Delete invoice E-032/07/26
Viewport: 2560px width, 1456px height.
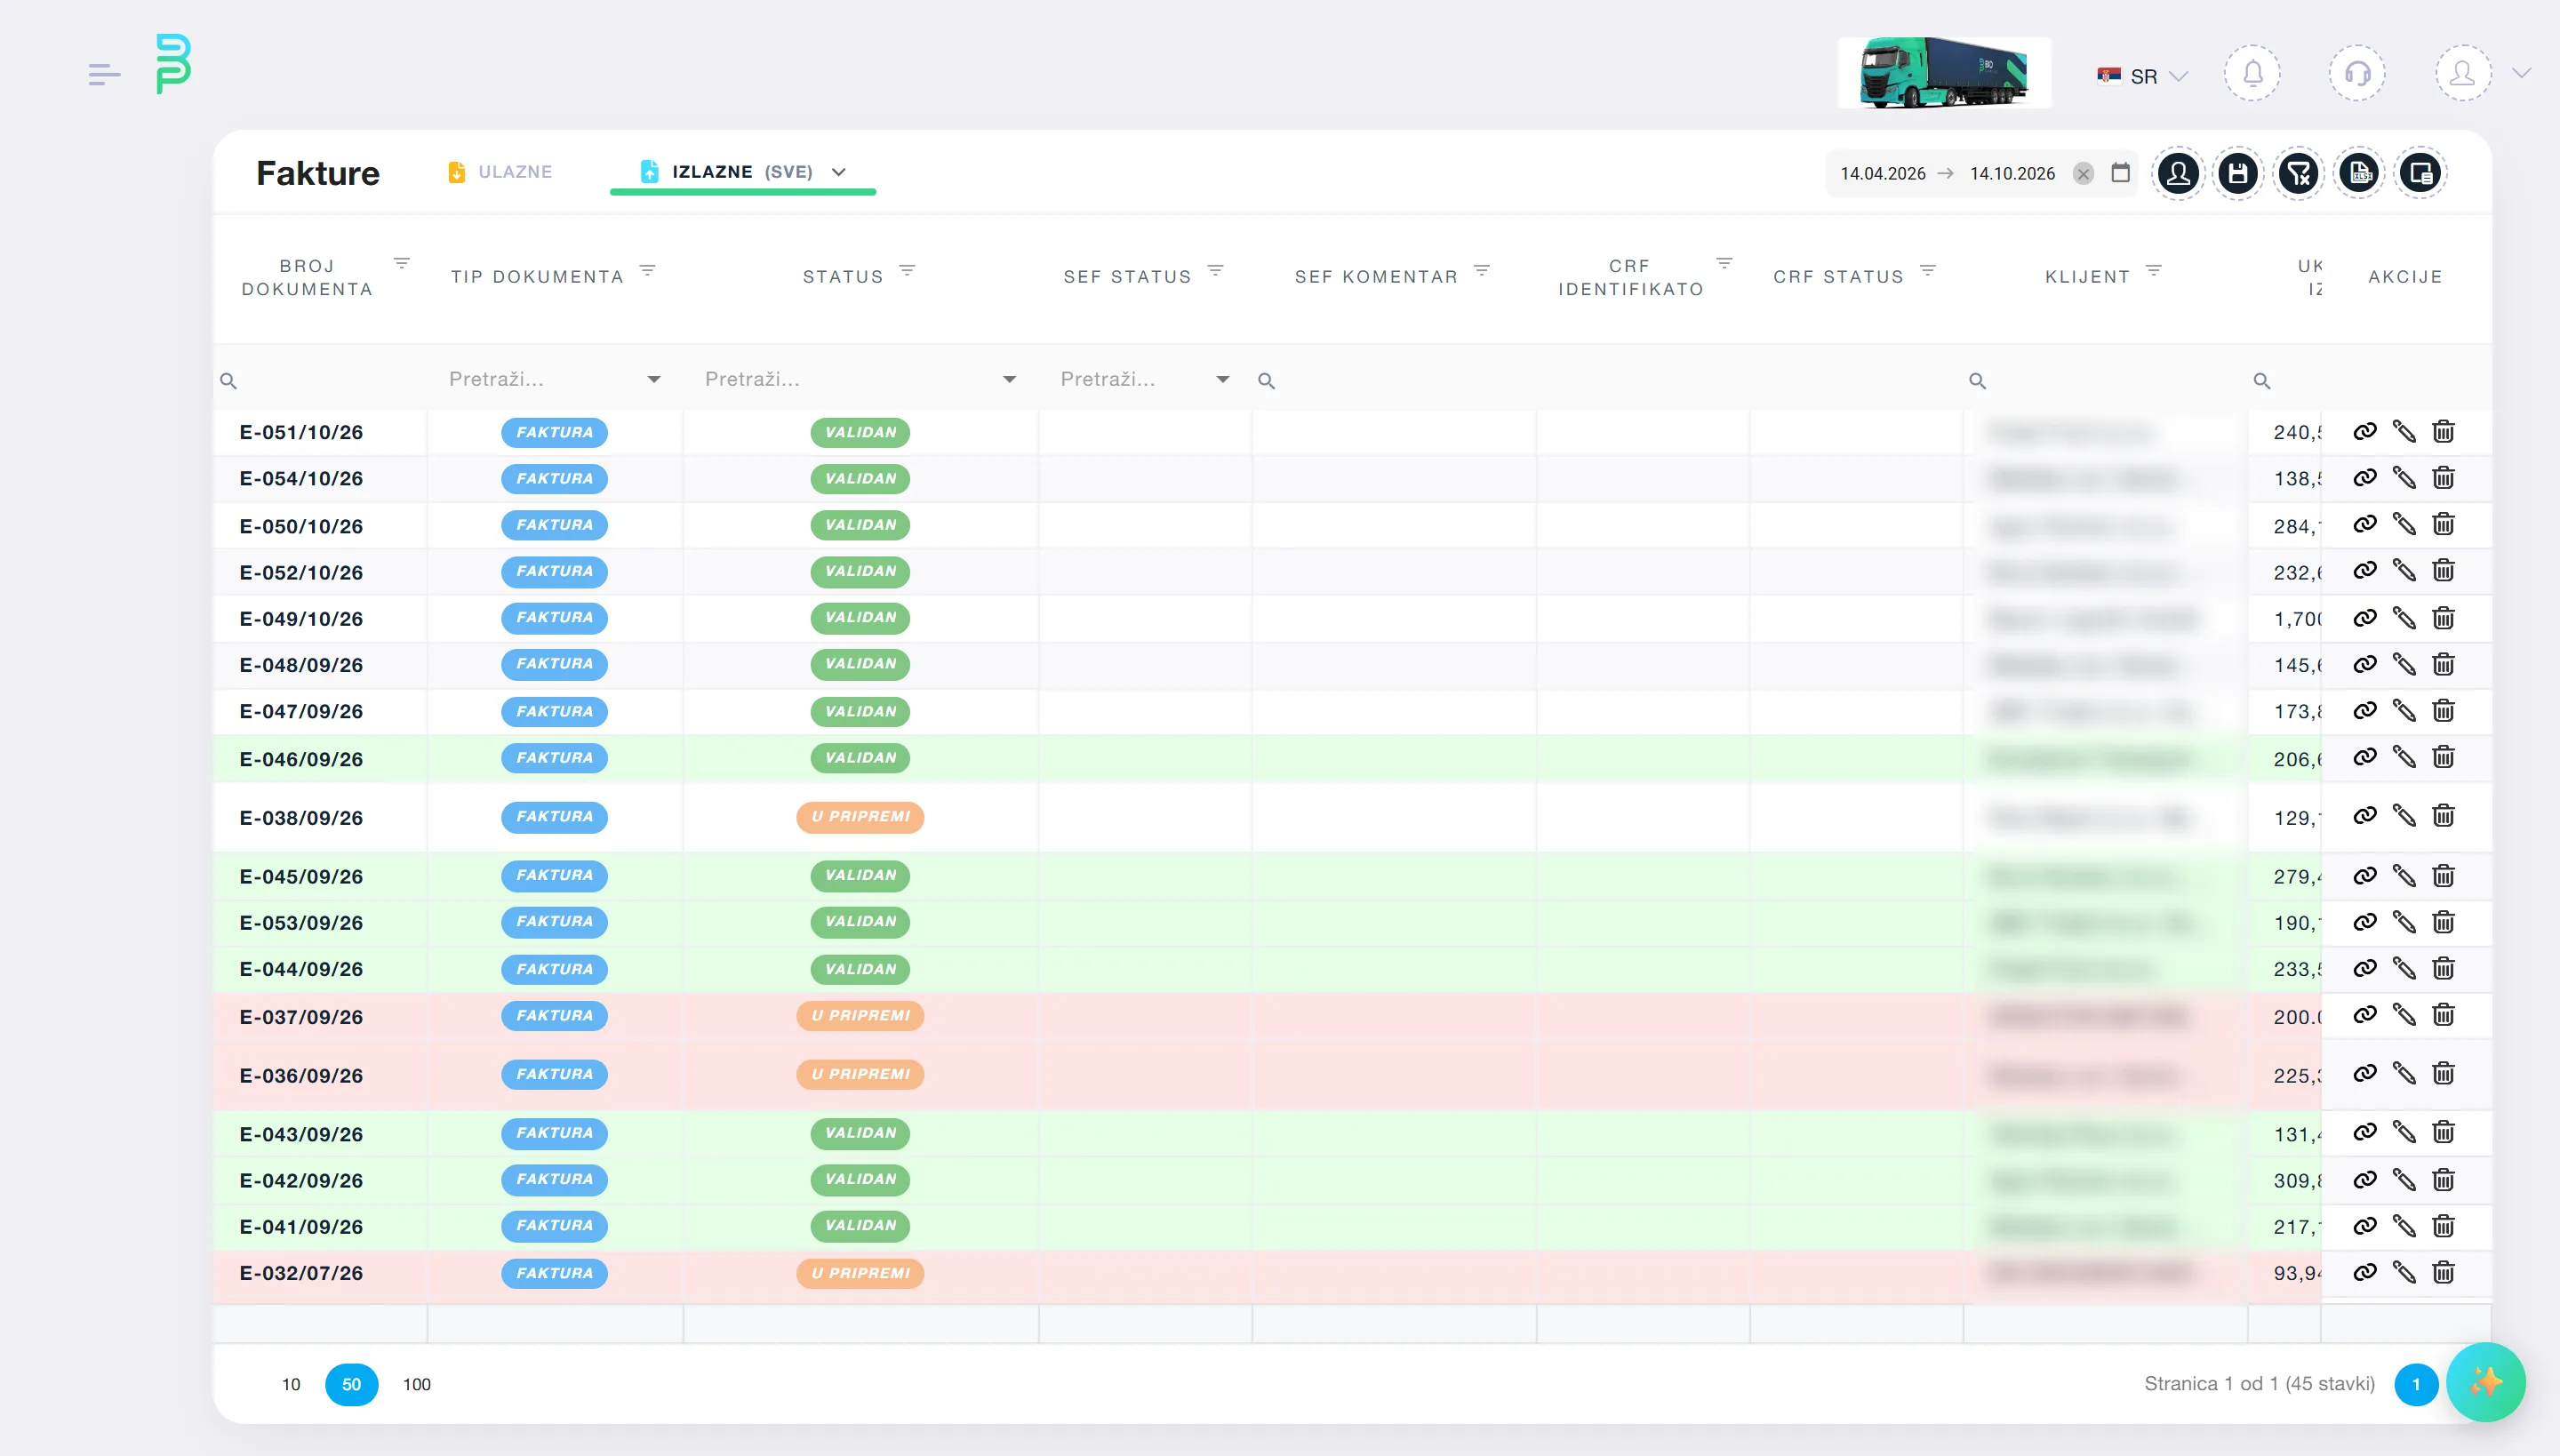coord(2443,1273)
